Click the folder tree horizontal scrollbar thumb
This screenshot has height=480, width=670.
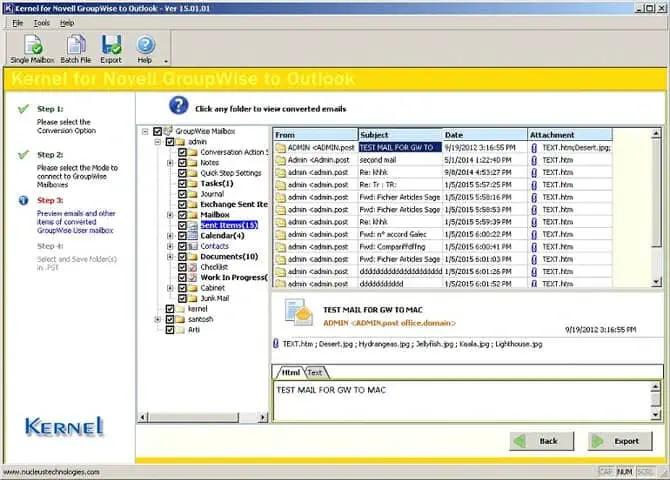point(194,417)
